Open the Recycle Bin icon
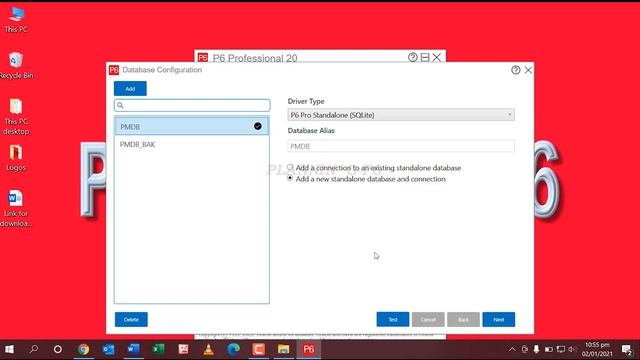The width and height of the screenshot is (640, 360). pyautogui.click(x=16, y=65)
